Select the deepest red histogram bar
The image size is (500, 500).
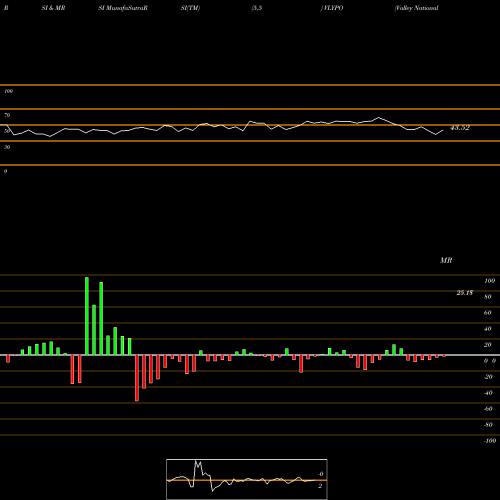pyautogui.click(x=137, y=378)
